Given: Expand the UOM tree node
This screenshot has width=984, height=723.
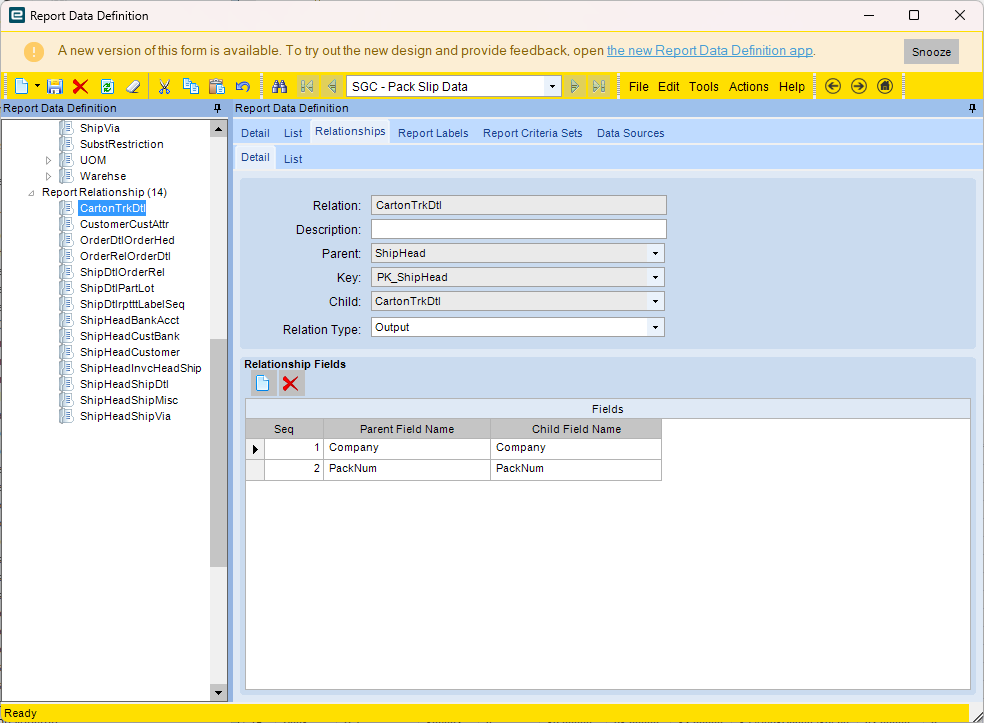Looking at the screenshot, I should tap(48, 160).
